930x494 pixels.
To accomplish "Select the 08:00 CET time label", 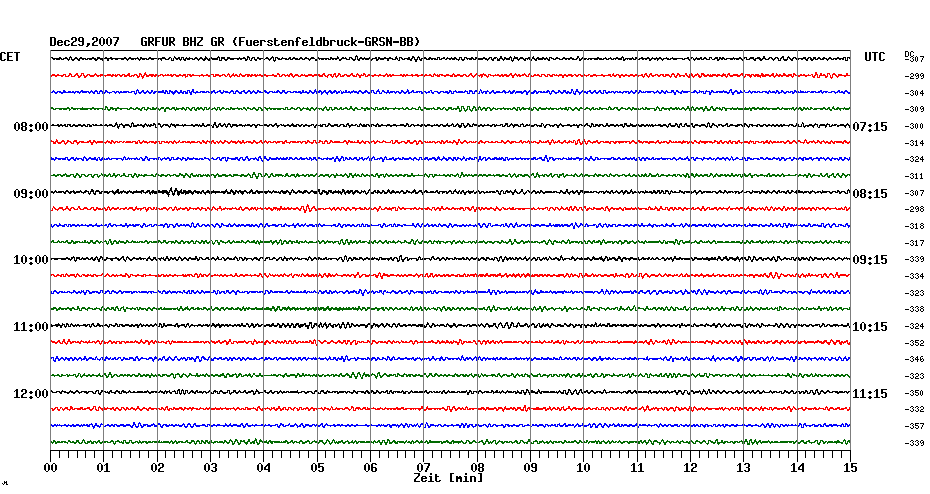I will [31, 127].
